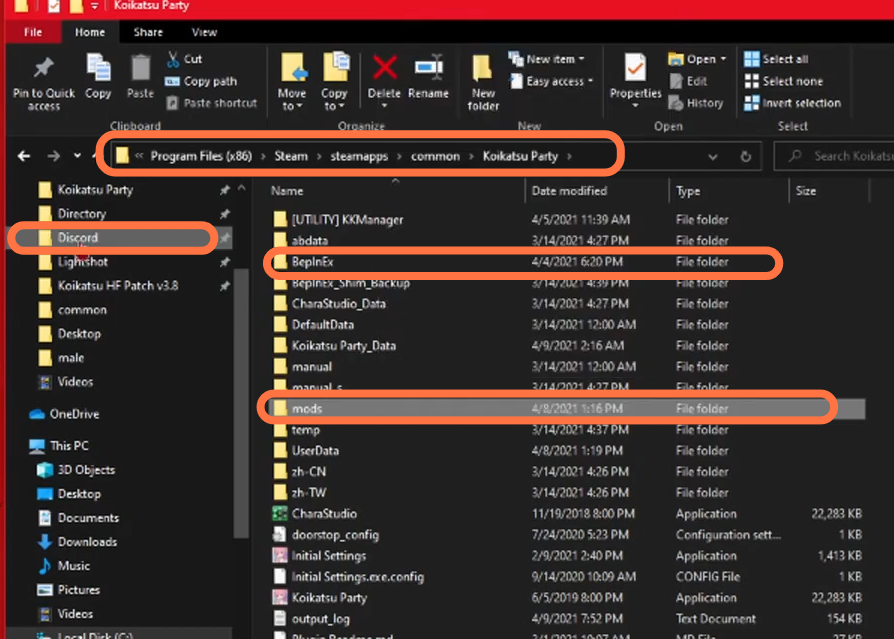The image size is (894, 639).
Task: Click the This PC computer icon
Action: [x=37, y=446]
